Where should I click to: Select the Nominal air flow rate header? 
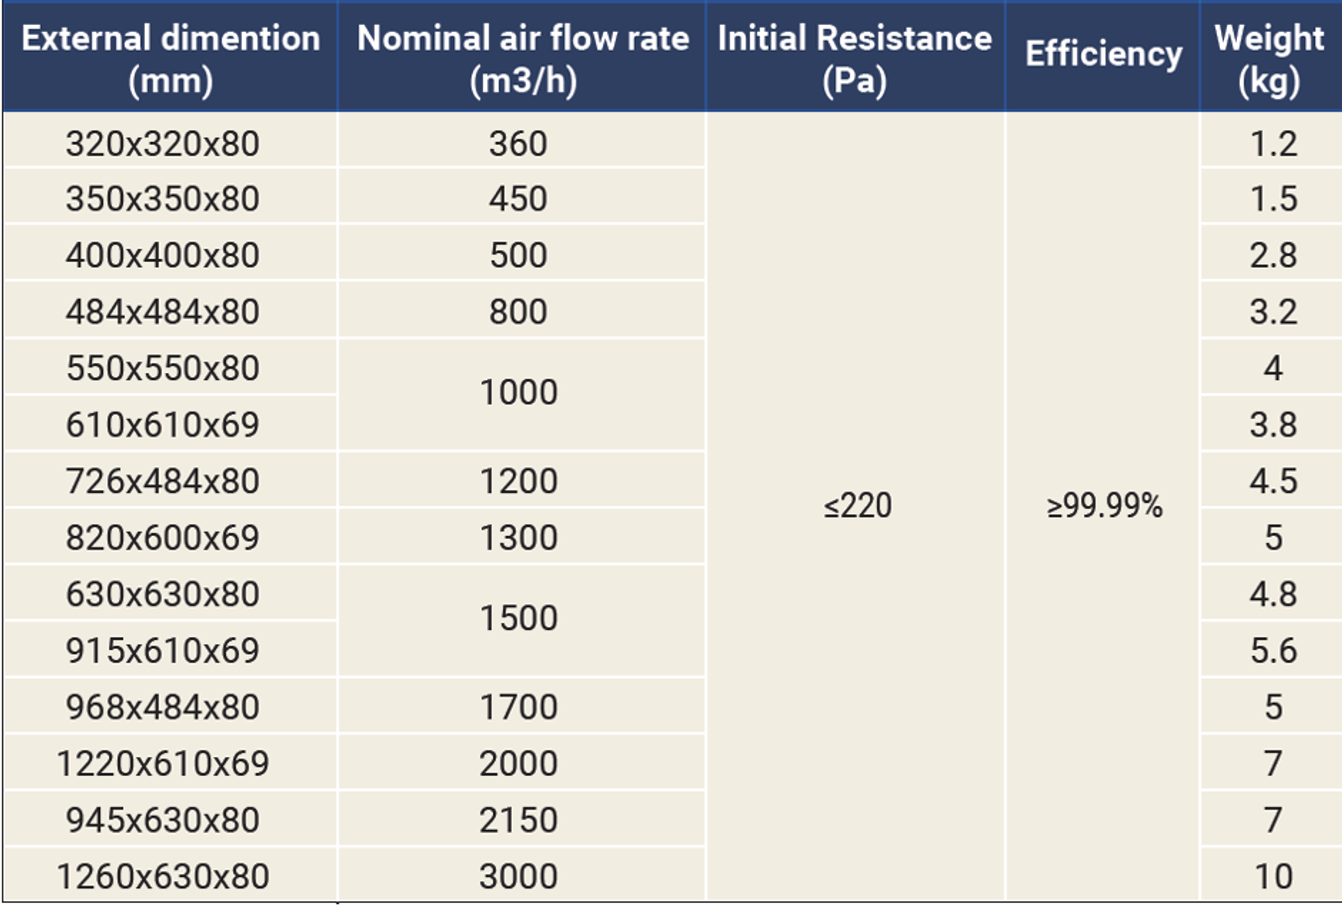pyautogui.click(x=522, y=57)
